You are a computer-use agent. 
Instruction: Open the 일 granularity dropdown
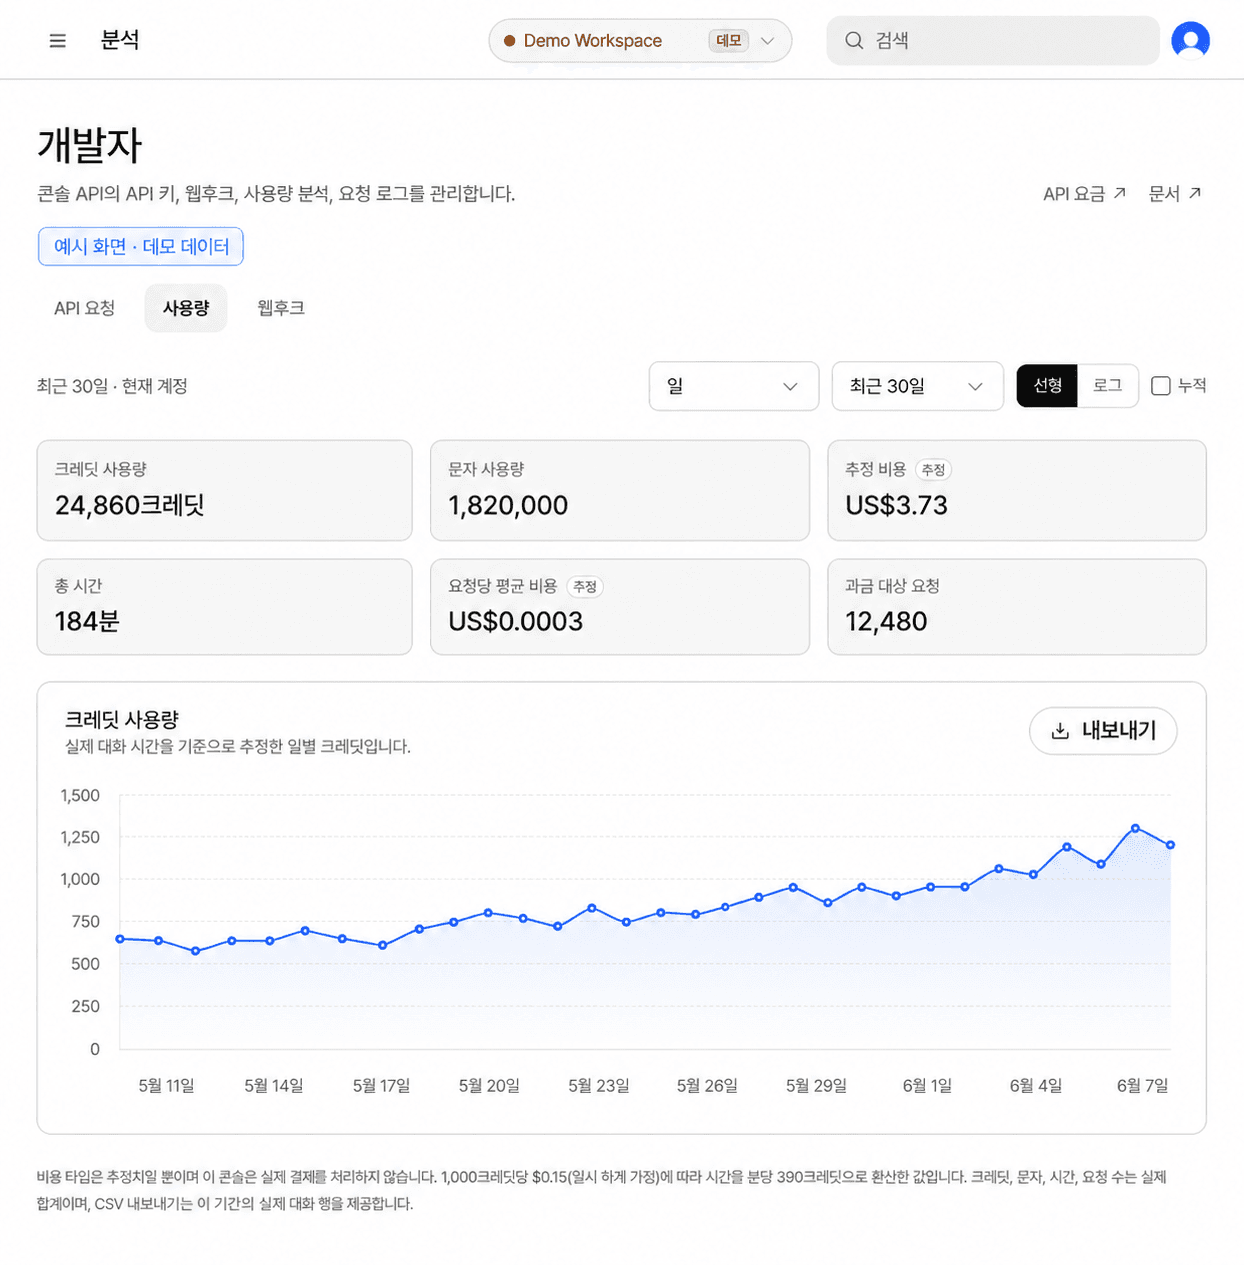coord(734,386)
